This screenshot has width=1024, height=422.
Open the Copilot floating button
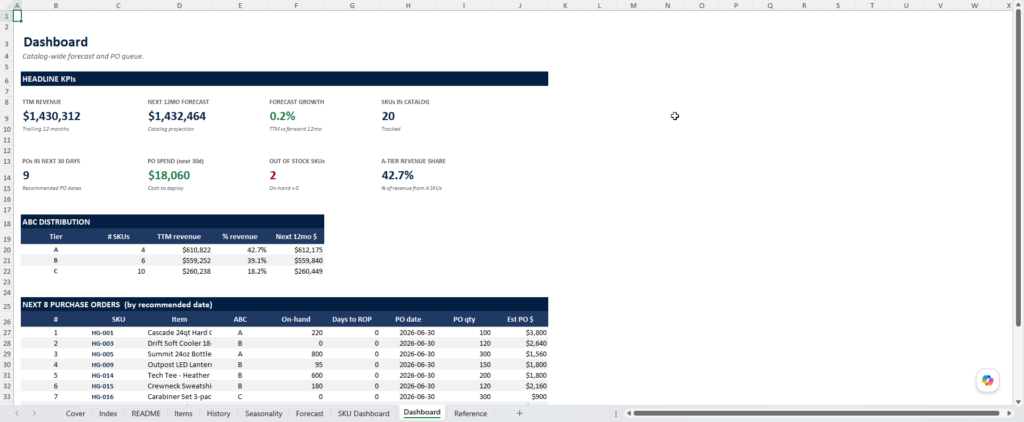987,380
